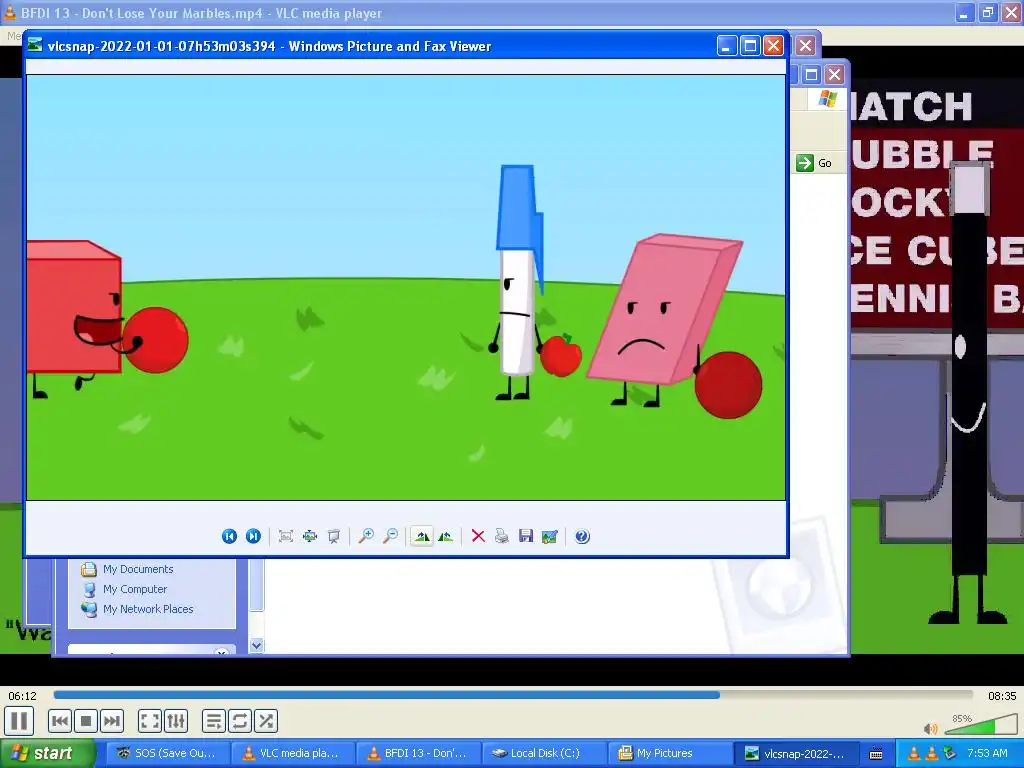Viewport: 1024px width, 768px height.
Task: Open Windows Start menu
Action: (47, 753)
